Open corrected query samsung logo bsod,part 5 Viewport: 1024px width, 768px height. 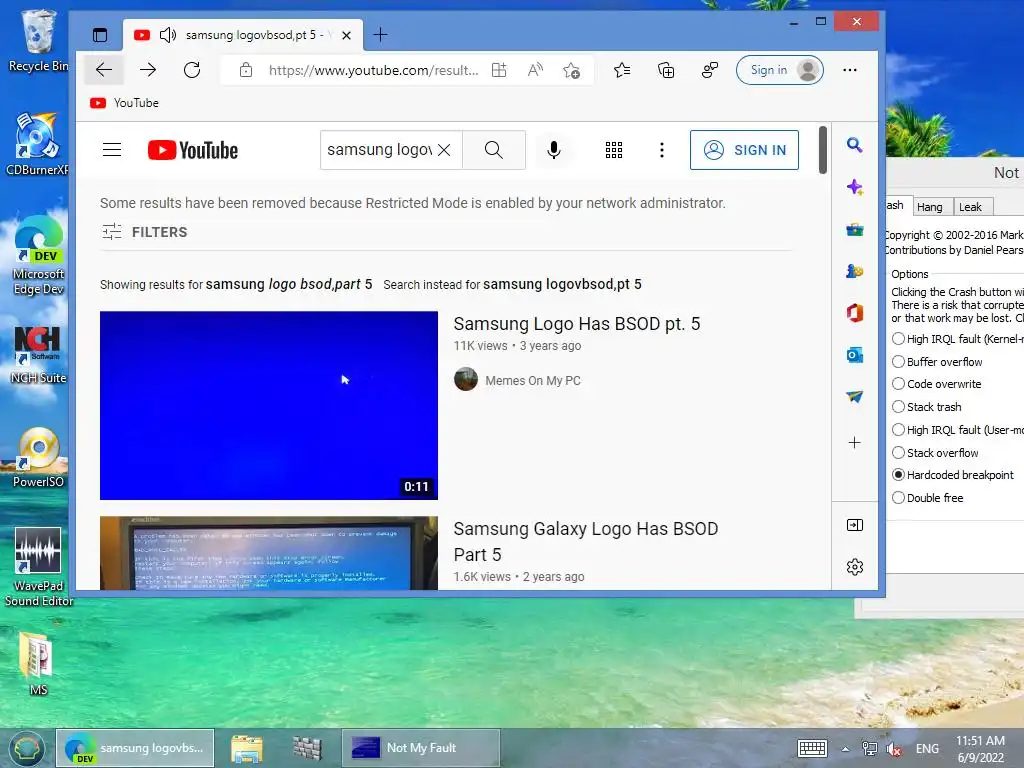pos(289,284)
